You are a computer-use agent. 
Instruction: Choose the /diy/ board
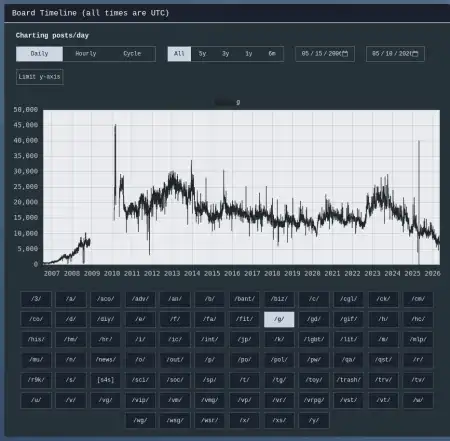pos(105,319)
